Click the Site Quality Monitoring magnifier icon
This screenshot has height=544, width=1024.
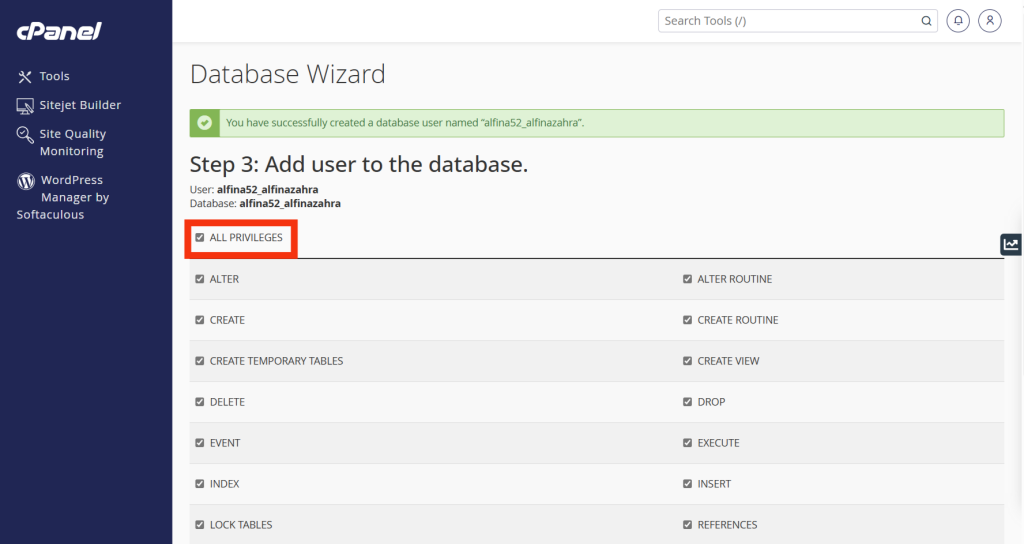[26, 135]
